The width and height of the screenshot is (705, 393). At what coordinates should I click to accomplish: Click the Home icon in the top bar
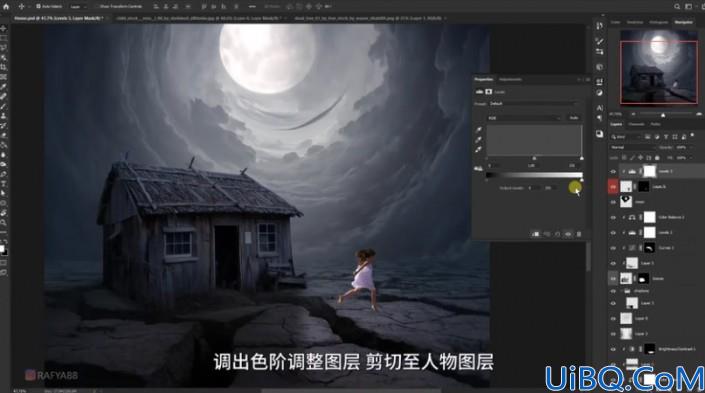tap(6, 7)
